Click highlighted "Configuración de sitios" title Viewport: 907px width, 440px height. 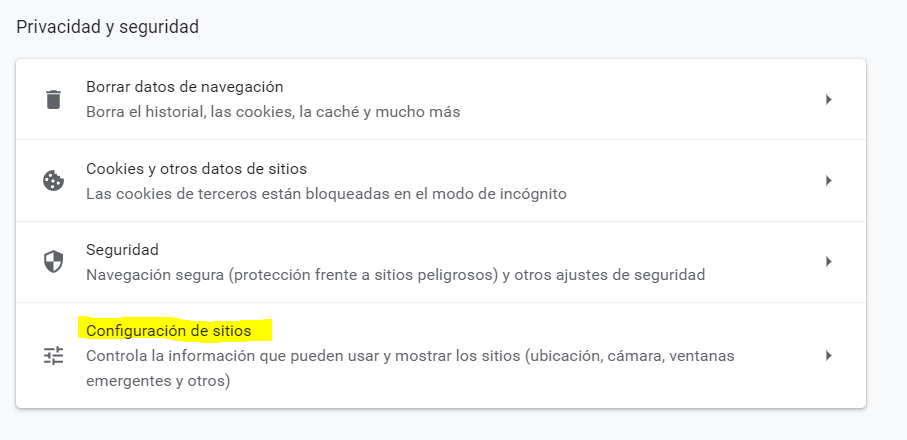(x=178, y=330)
